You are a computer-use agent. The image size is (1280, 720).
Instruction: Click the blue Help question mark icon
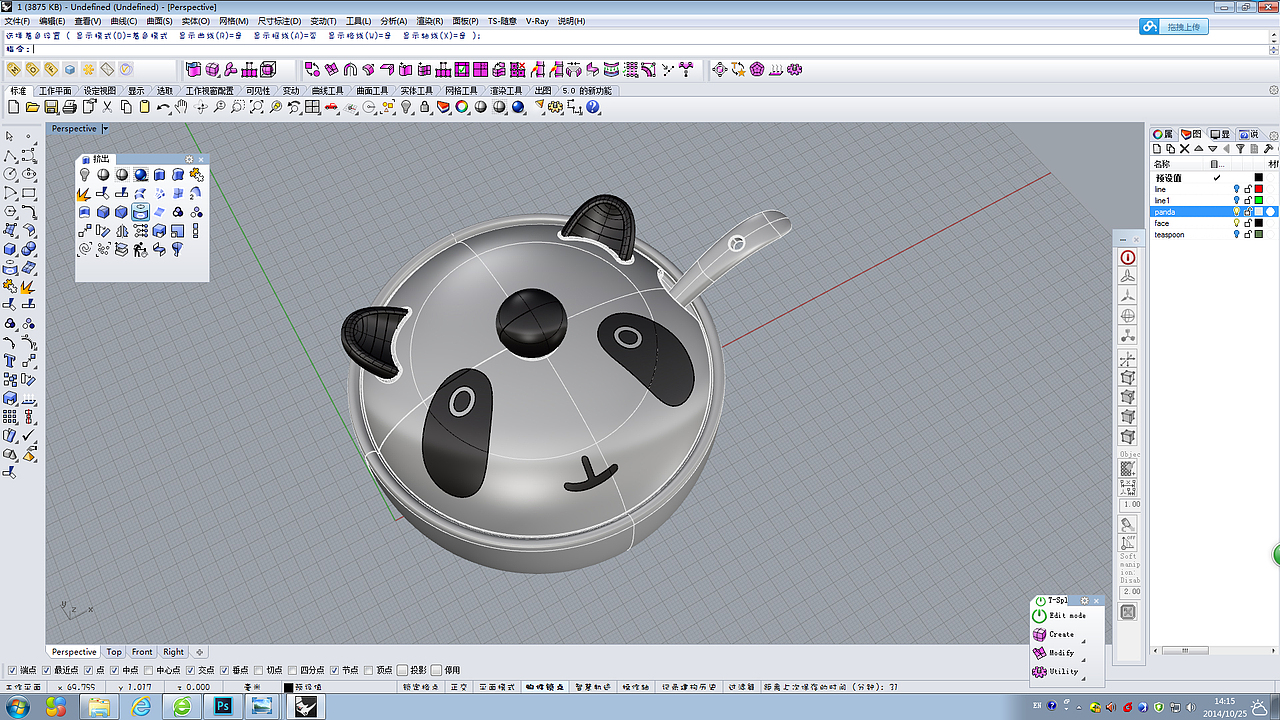593,107
